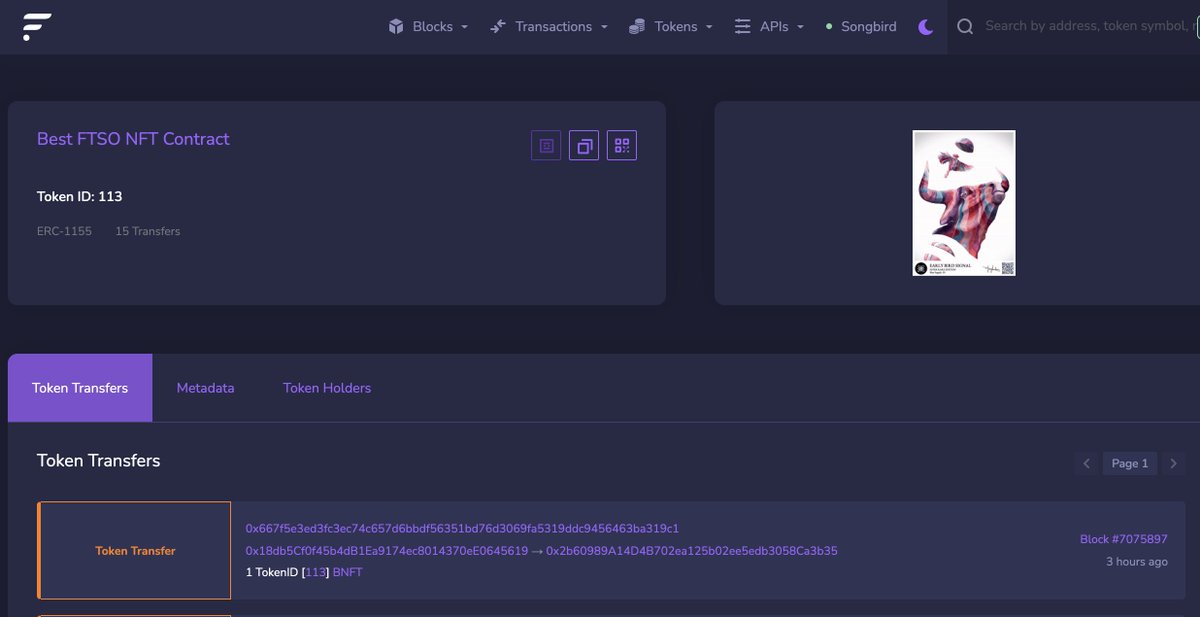Go to previous page of transfers
1200x617 pixels.
(1087, 463)
